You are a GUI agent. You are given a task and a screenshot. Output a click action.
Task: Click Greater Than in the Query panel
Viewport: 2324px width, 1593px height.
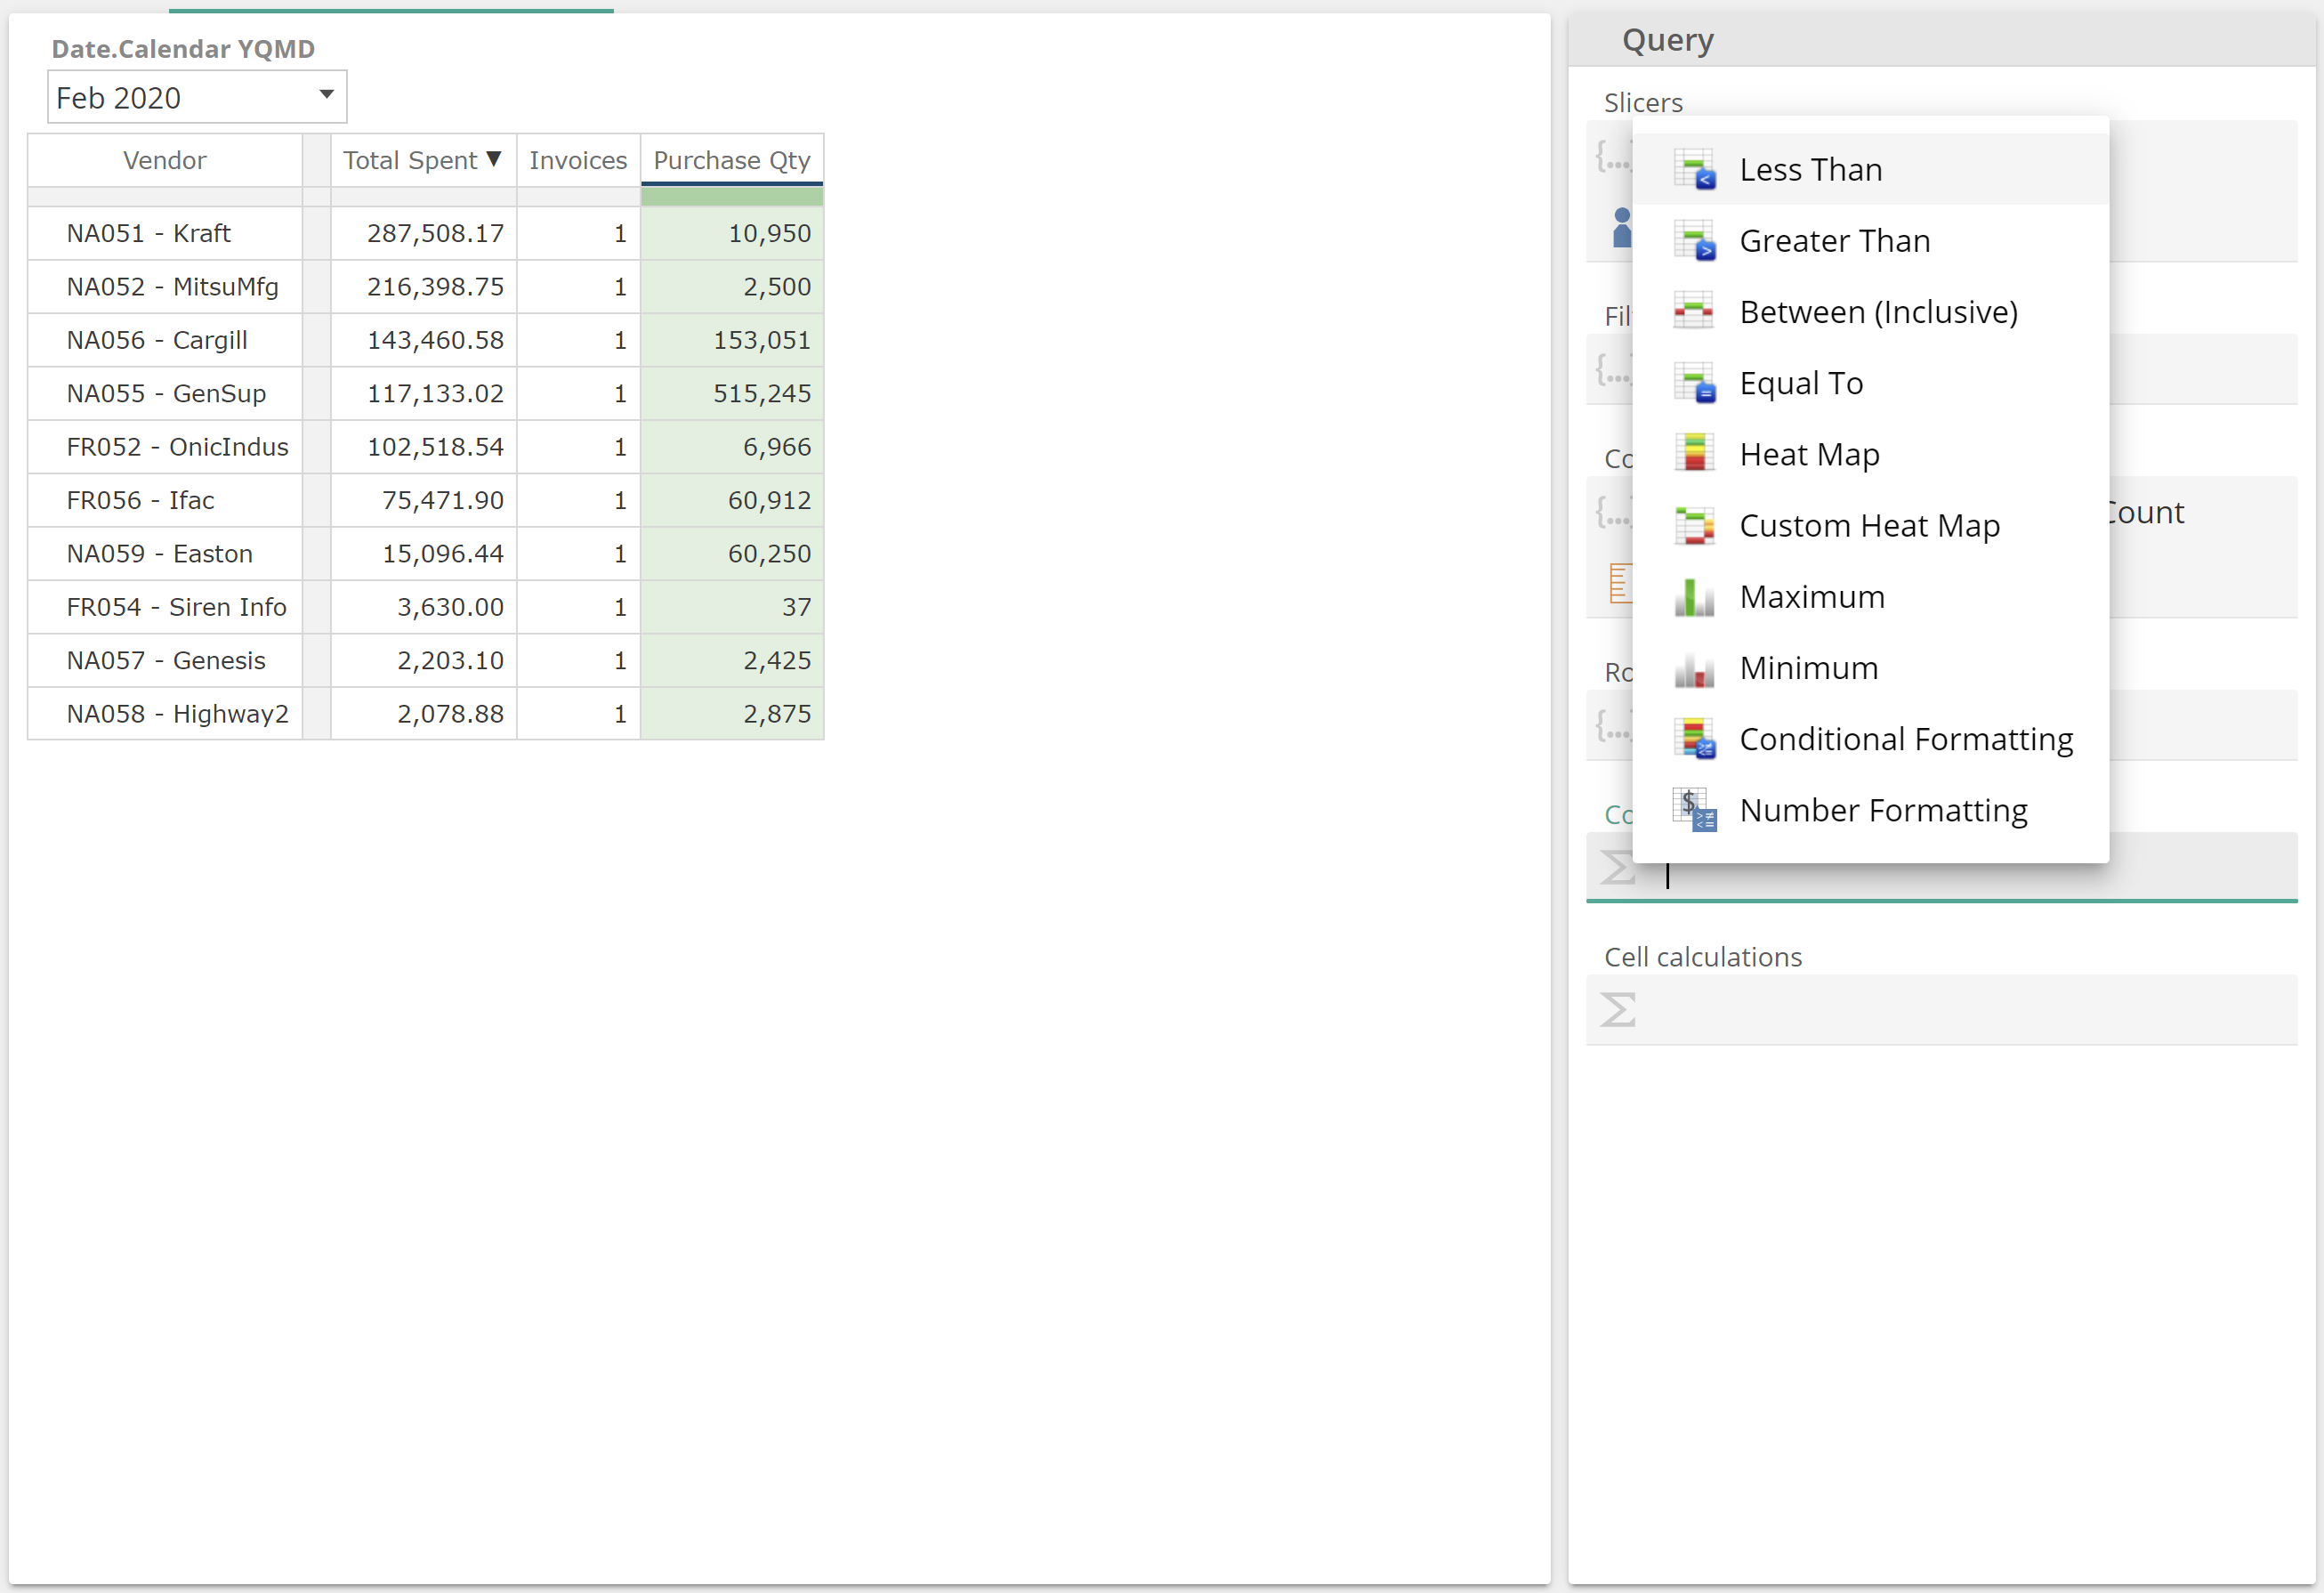tap(1836, 240)
